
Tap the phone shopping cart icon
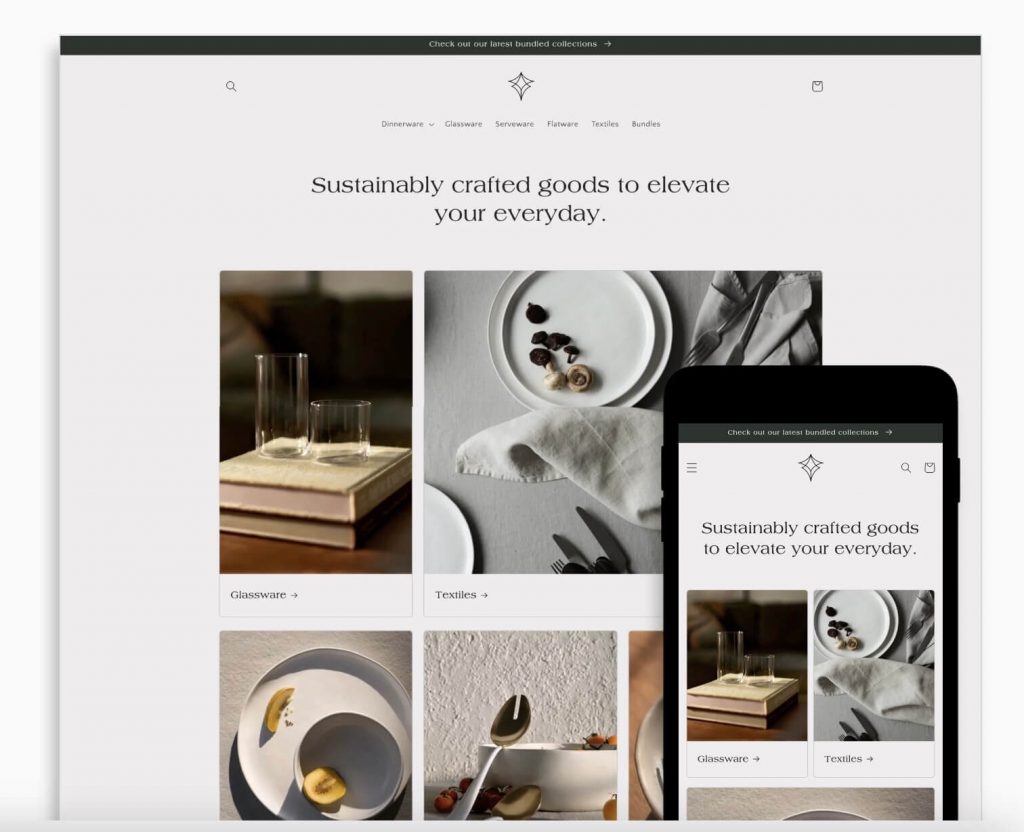tap(929, 468)
